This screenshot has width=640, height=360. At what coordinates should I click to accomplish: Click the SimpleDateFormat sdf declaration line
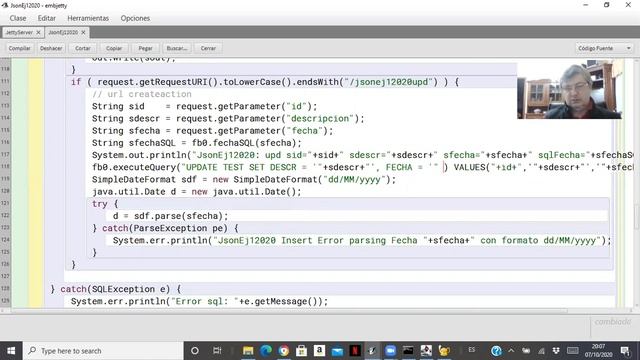[244, 180]
